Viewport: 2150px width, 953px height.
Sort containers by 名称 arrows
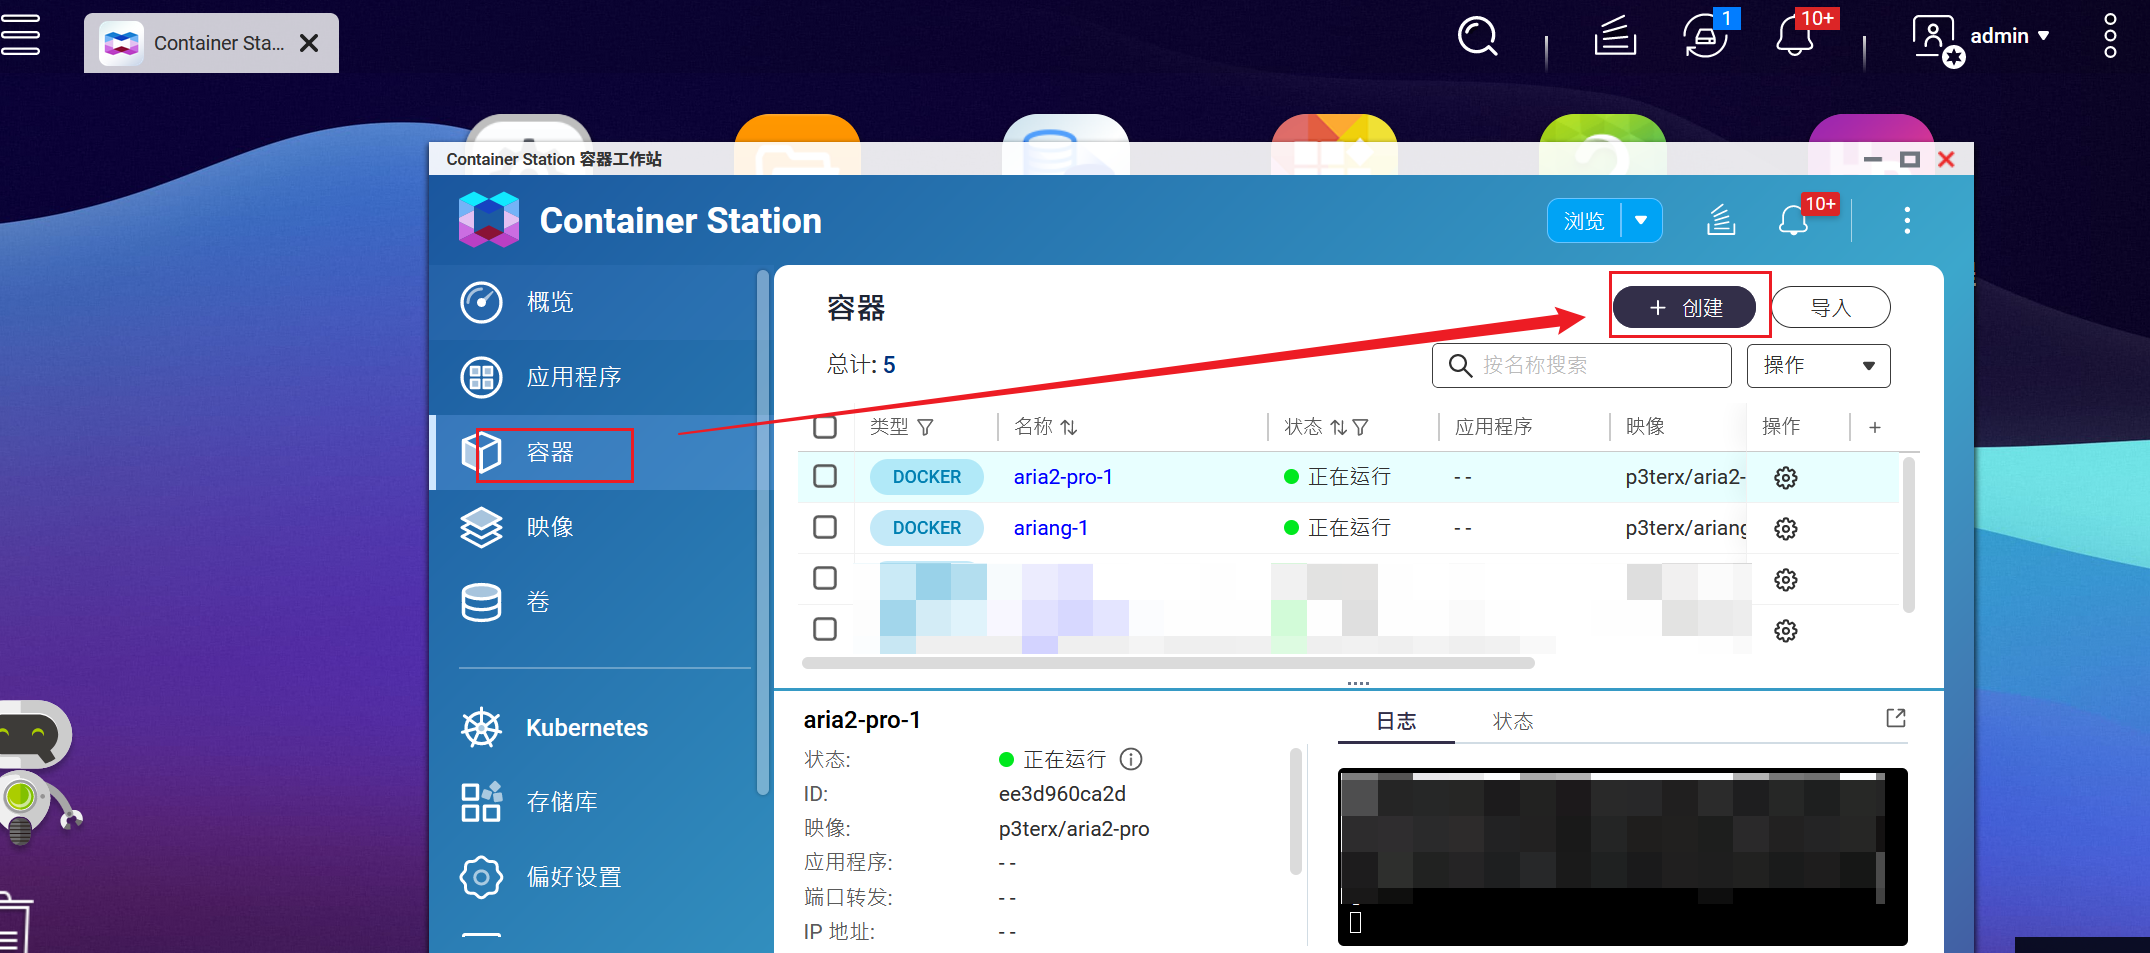click(1069, 427)
